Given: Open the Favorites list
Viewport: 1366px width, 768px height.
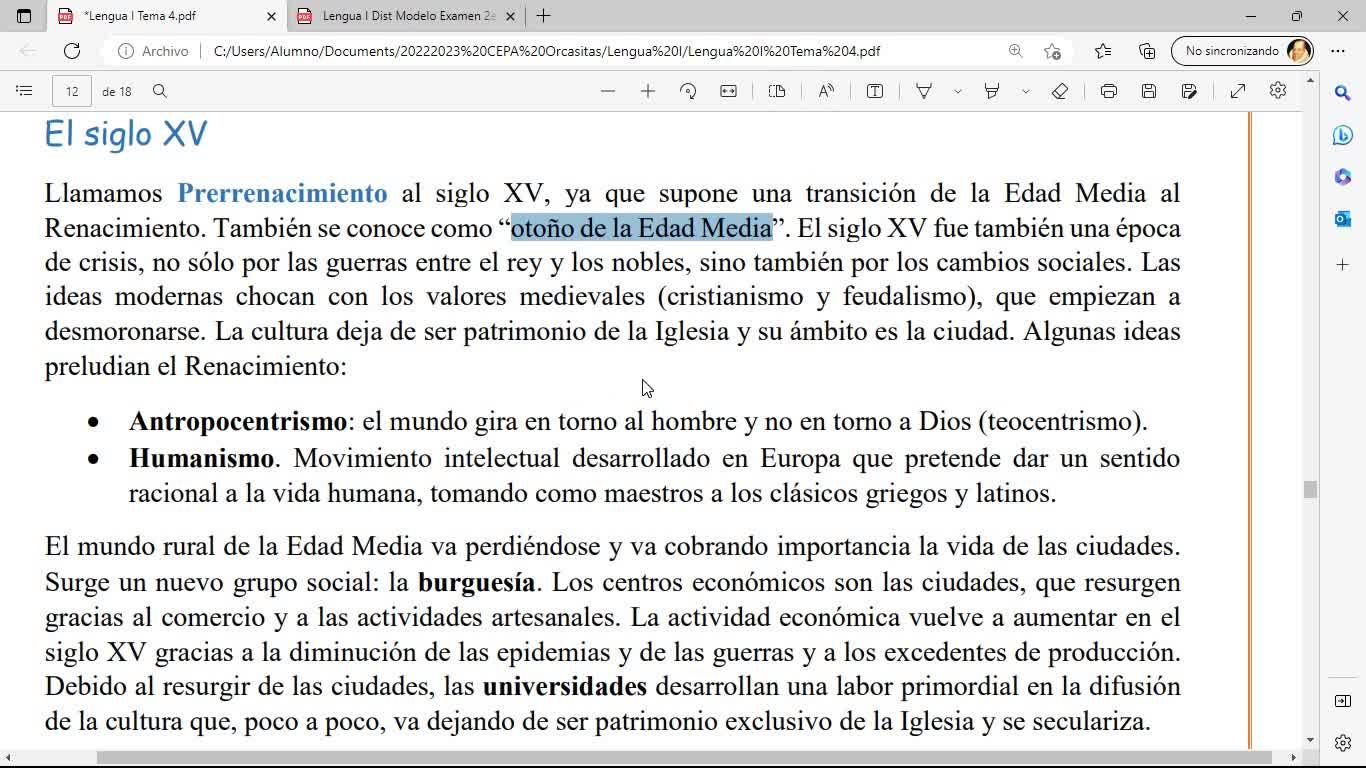Looking at the screenshot, I should pos(1103,51).
